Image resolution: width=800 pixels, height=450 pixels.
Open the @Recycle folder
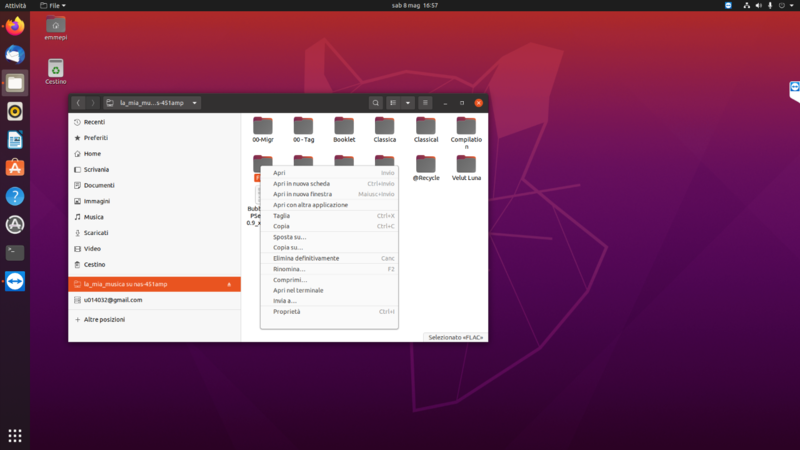pyautogui.click(x=426, y=168)
